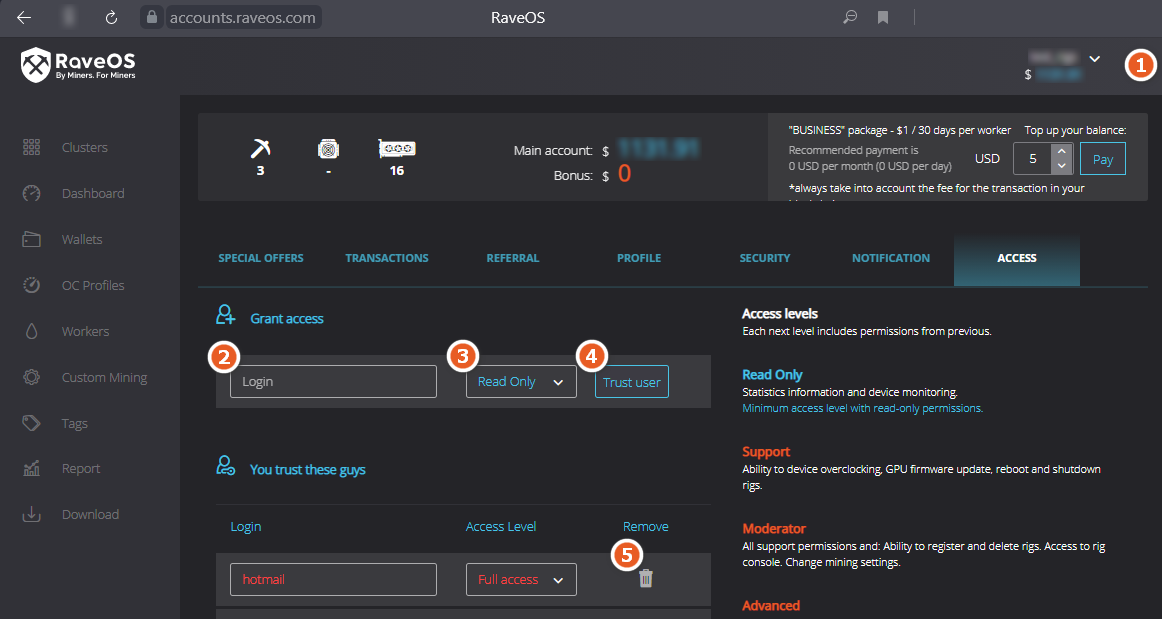This screenshot has width=1162, height=619.
Task: Click the Advanced access level heading
Action: (771, 606)
